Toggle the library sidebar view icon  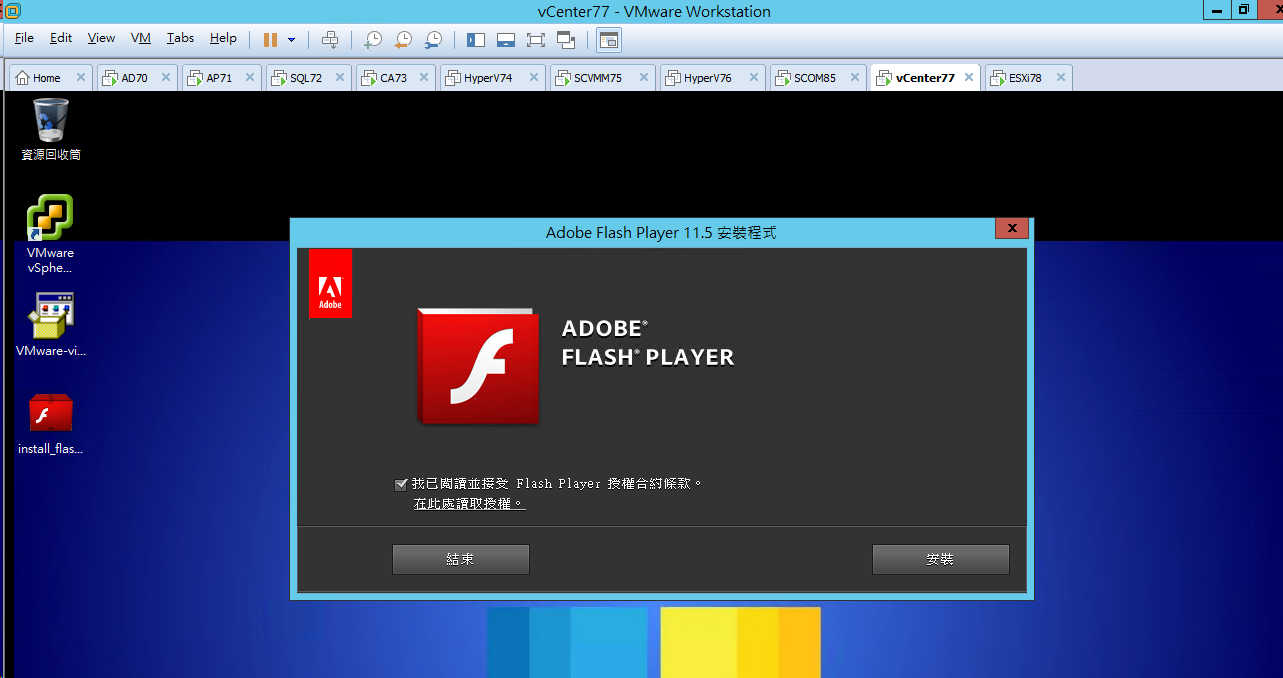(476, 40)
